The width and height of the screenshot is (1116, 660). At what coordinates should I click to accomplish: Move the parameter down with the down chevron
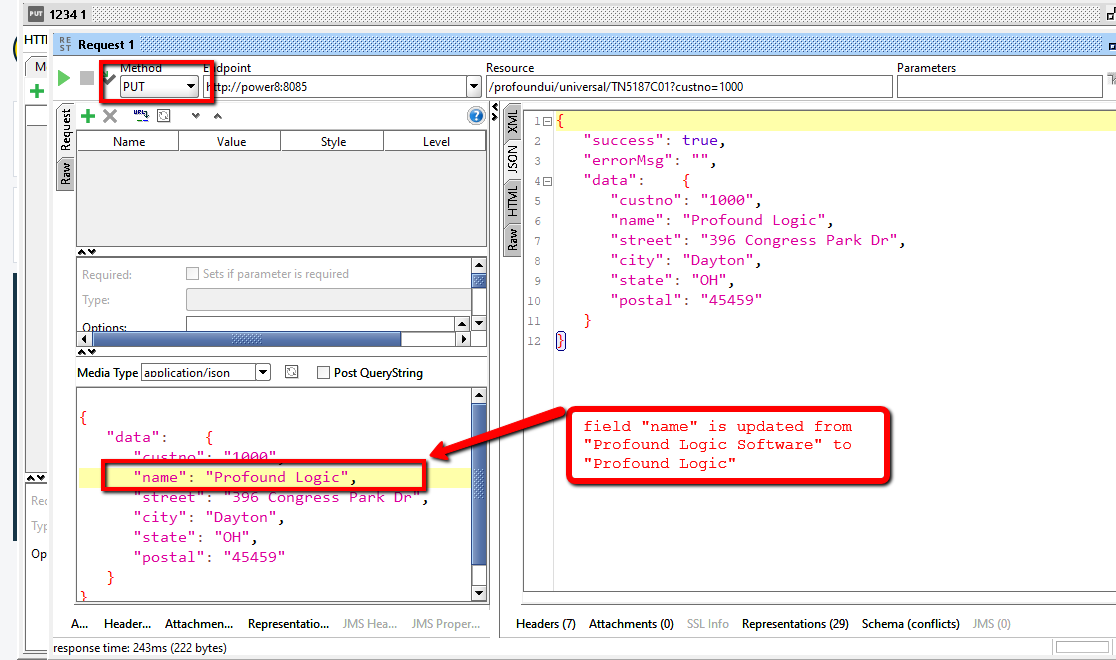196,116
